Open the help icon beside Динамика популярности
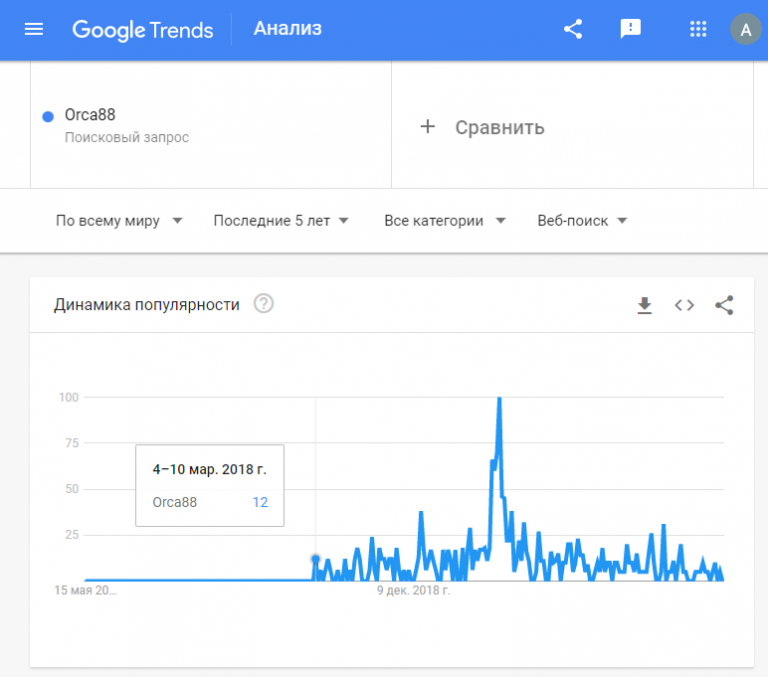Image resolution: width=768 pixels, height=677 pixels. pyautogui.click(x=264, y=304)
